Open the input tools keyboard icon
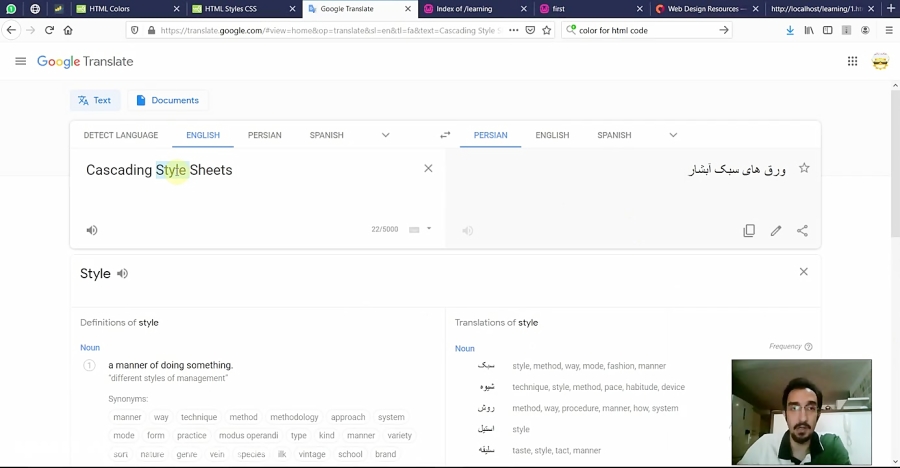This screenshot has height=468, width=900. [x=414, y=230]
